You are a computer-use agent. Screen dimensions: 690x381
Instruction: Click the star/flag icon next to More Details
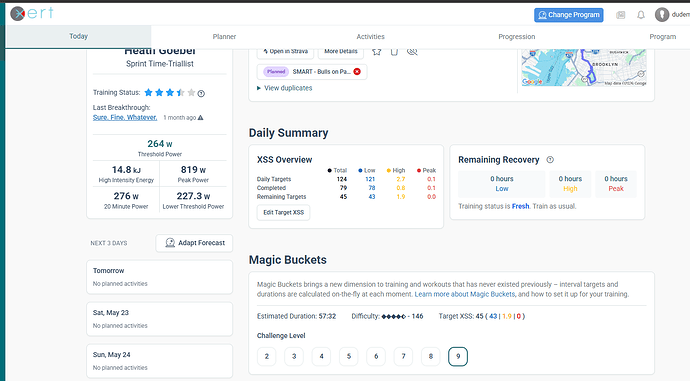(x=376, y=52)
